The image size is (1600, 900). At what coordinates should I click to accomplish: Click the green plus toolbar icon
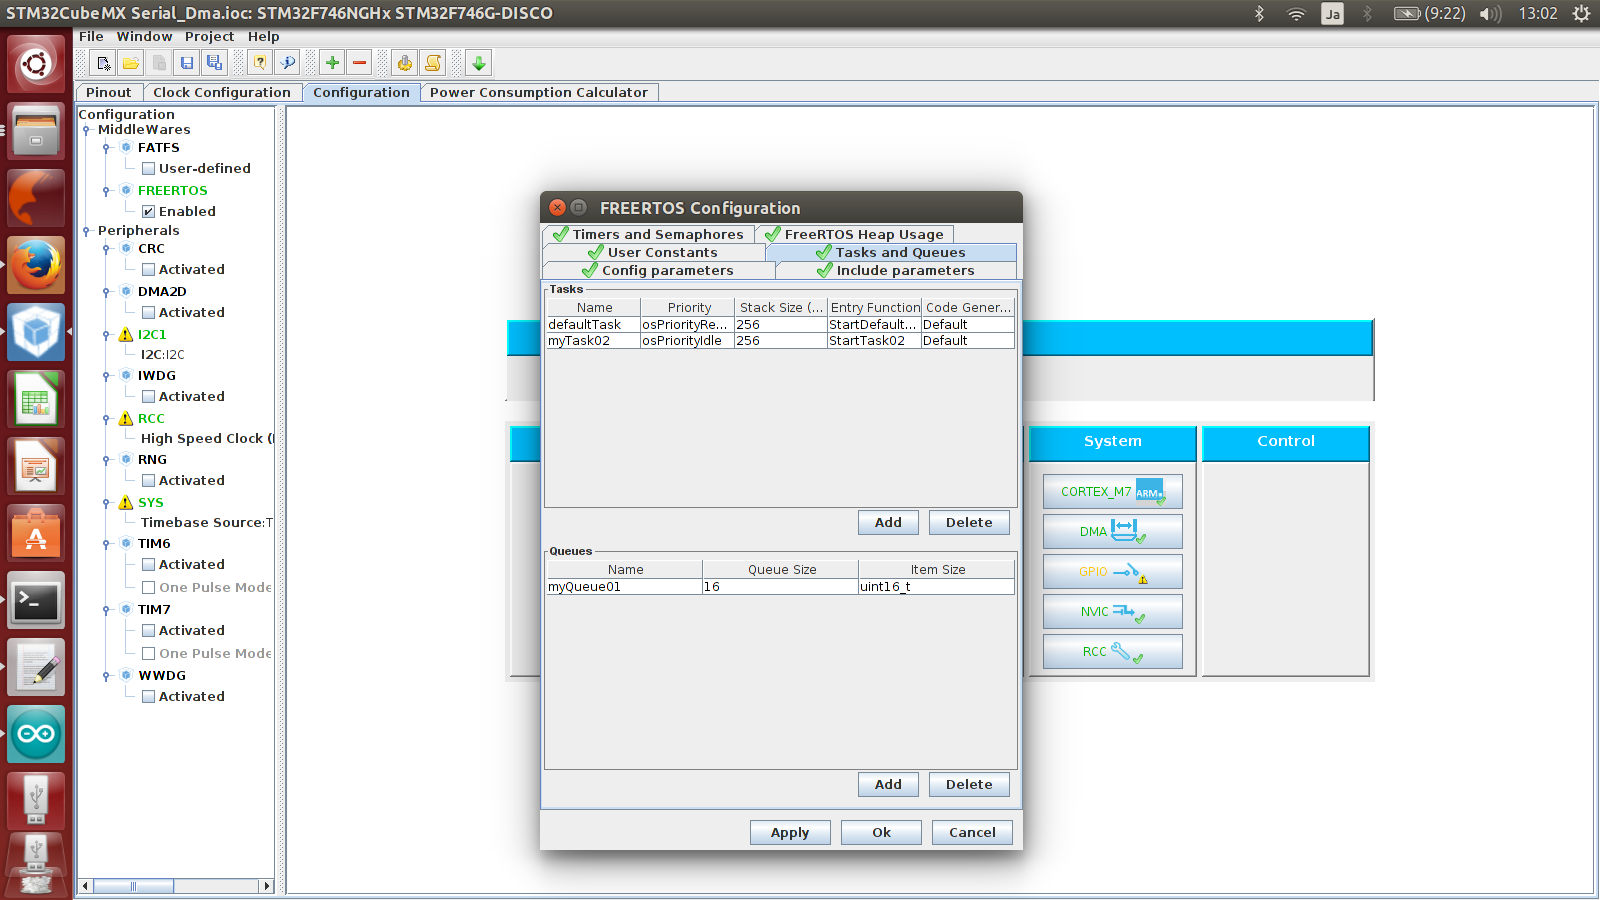click(332, 63)
